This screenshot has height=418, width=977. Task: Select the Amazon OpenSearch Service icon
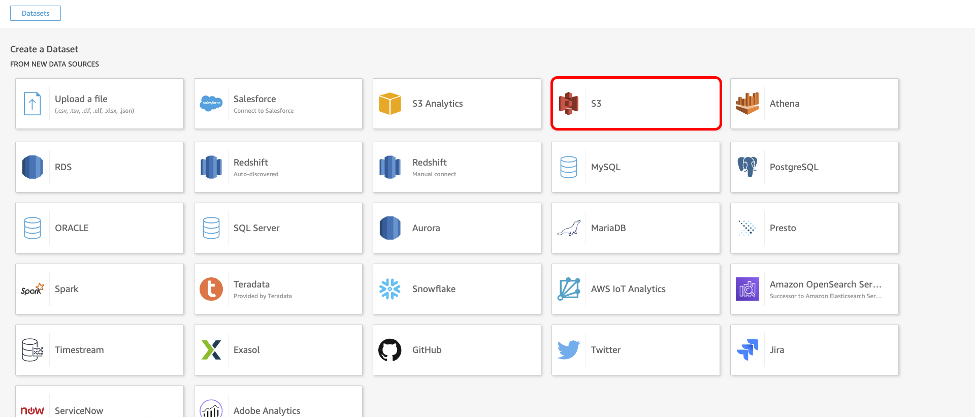(x=747, y=289)
